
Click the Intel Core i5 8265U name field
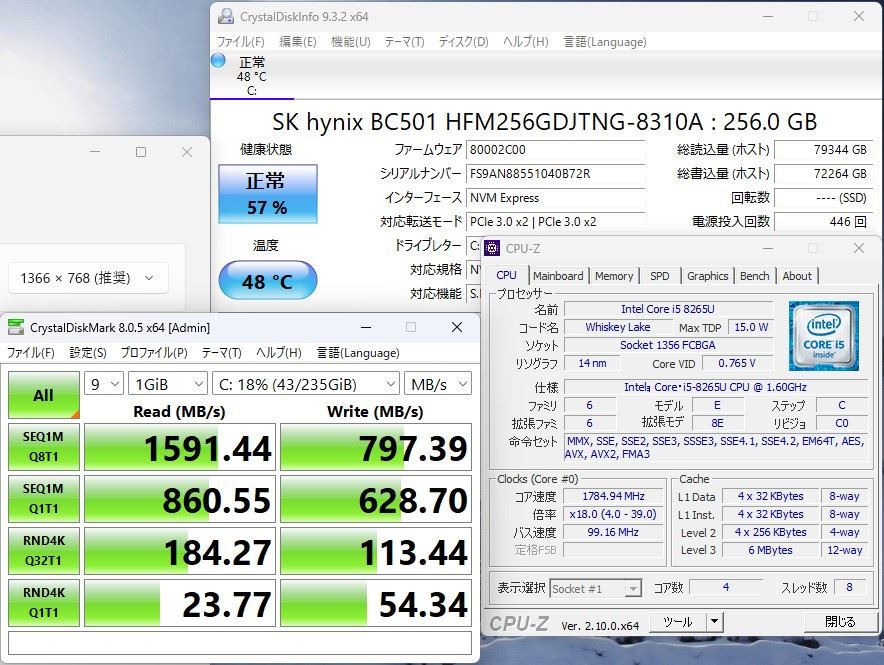[668, 309]
